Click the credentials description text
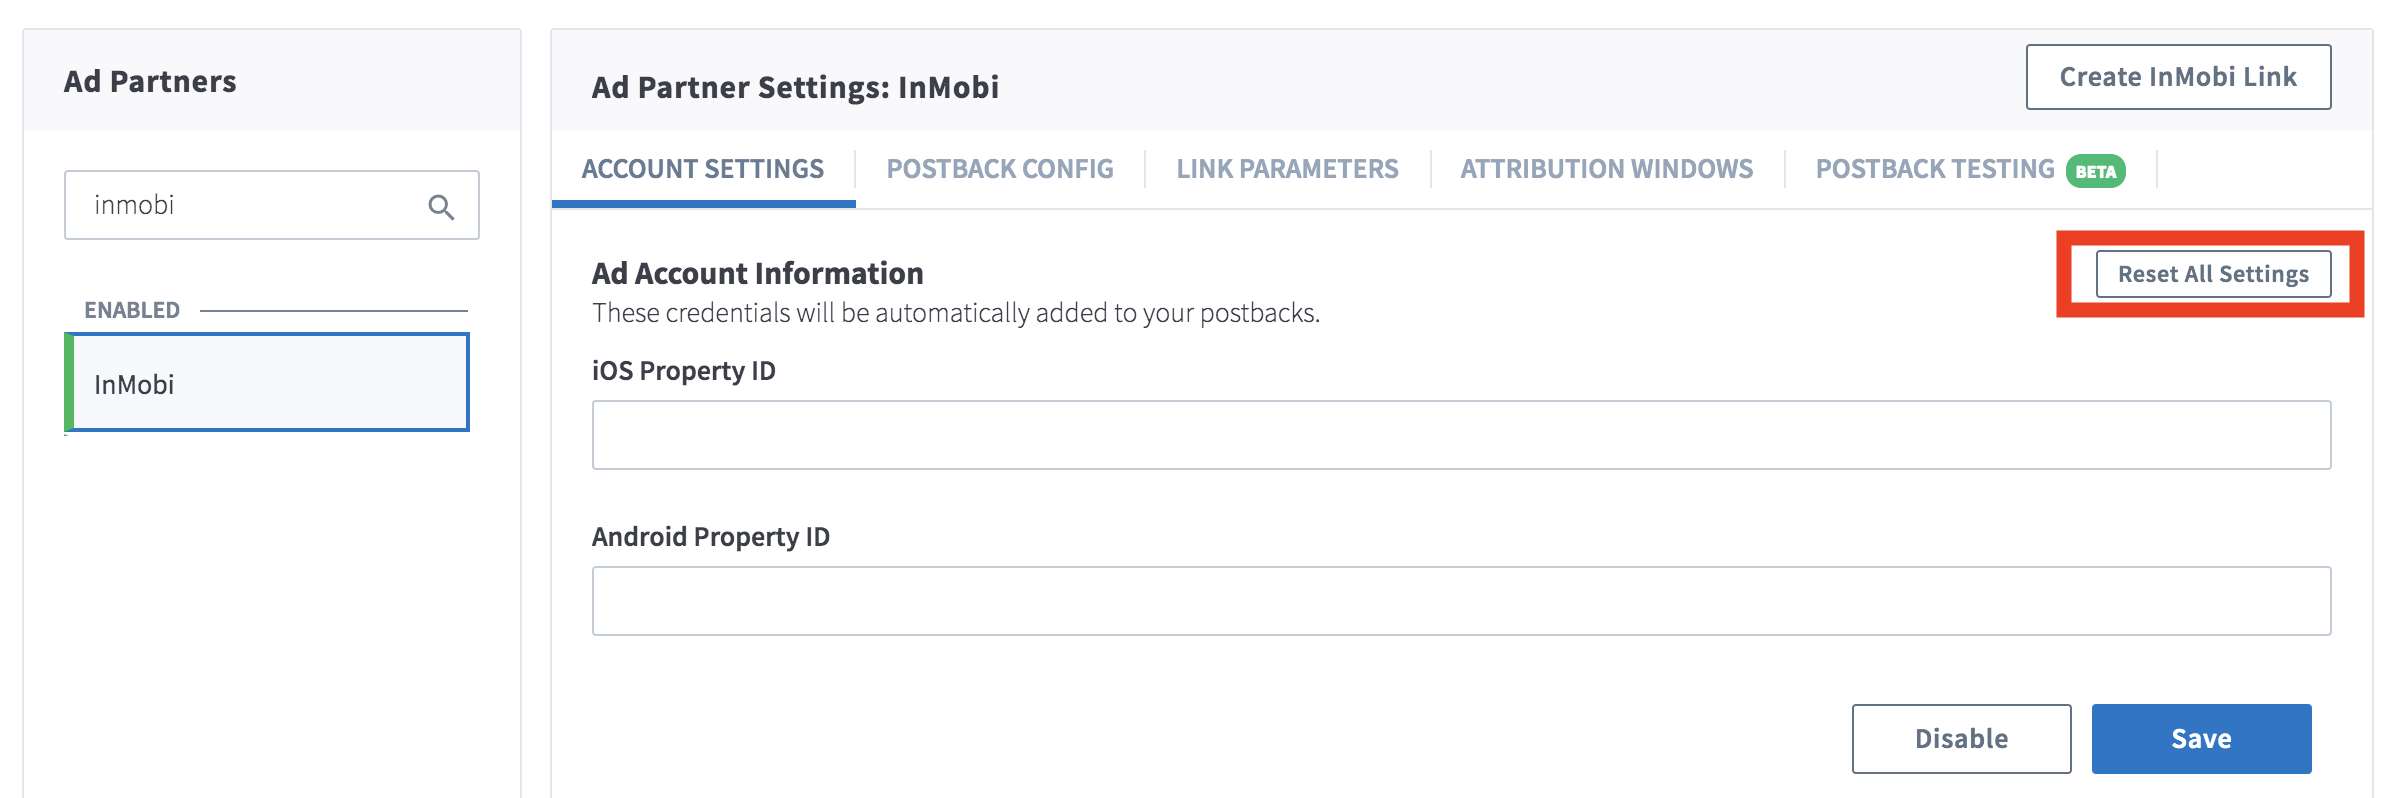 [955, 313]
